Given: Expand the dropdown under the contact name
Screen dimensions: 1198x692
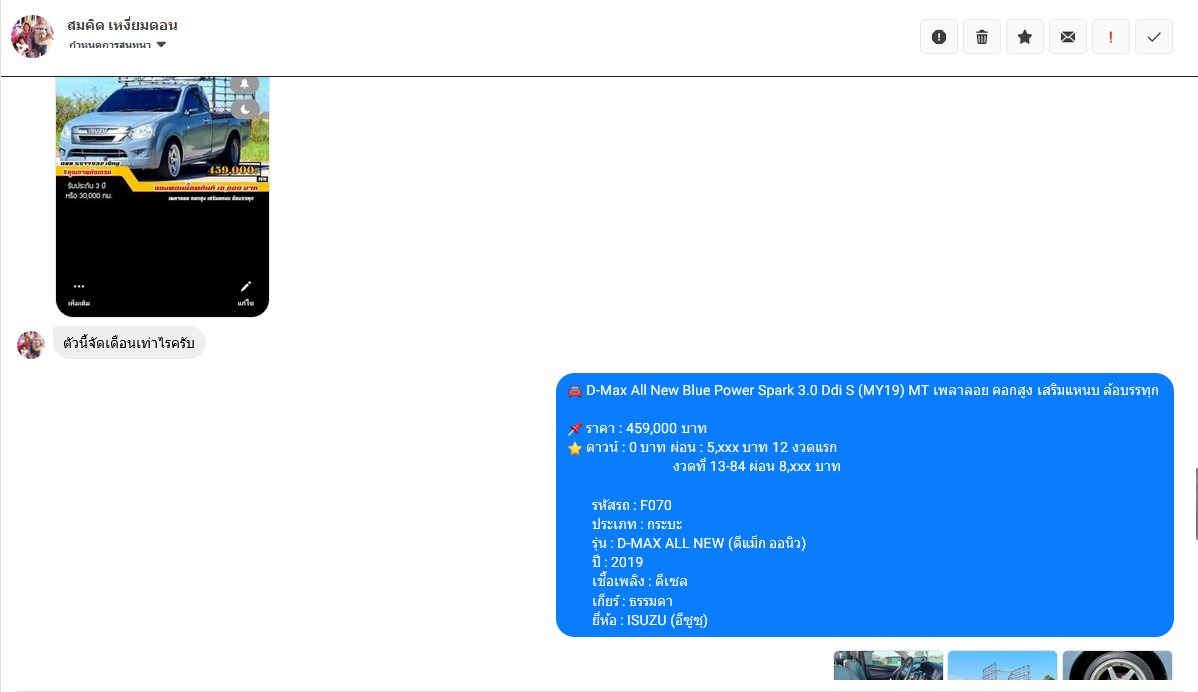Looking at the screenshot, I should click(x=118, y=45).
